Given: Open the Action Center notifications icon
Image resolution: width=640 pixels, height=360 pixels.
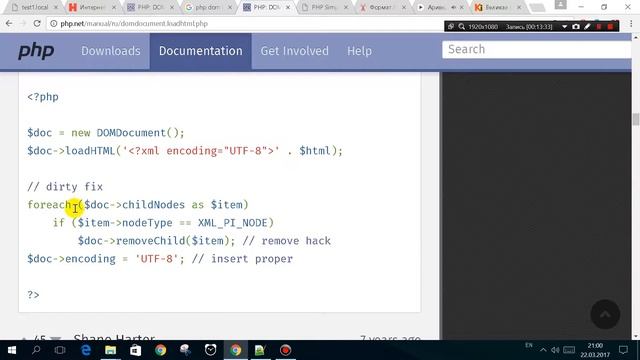Looking at the screenshot, I should (623, 350).
